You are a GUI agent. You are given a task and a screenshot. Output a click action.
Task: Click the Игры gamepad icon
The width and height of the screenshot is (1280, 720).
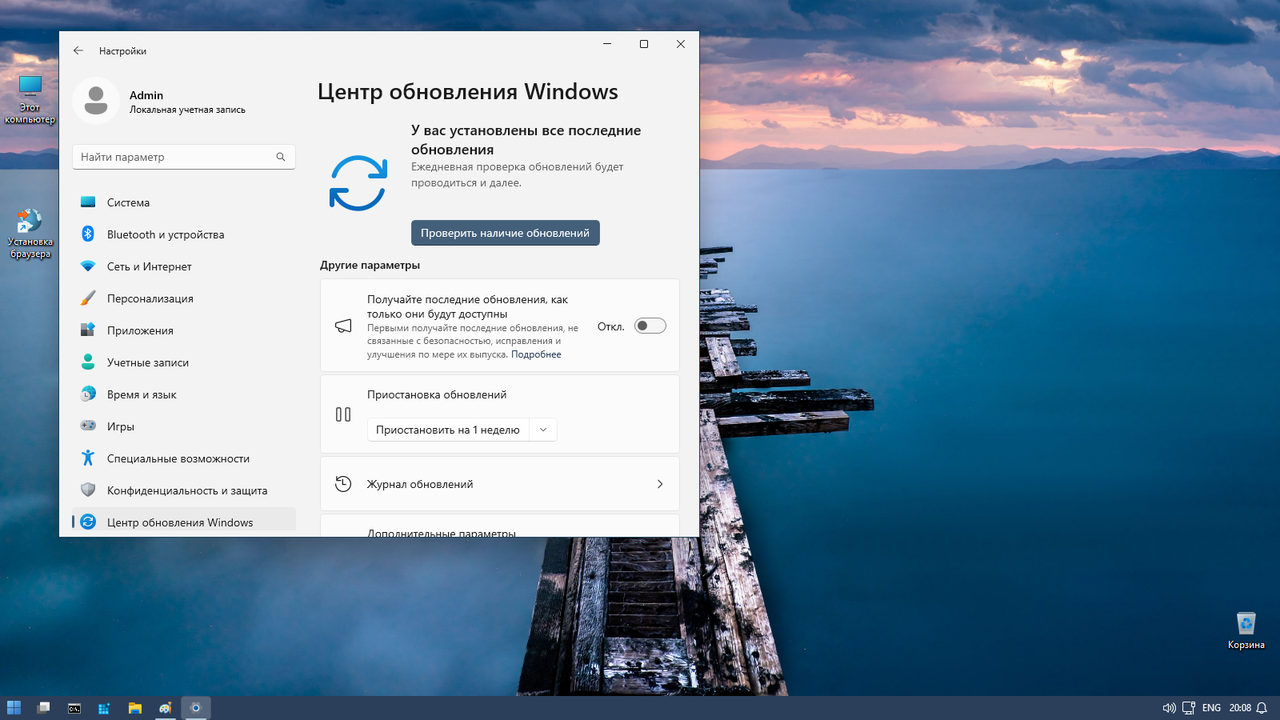pyautogui.click(x=88, y=426)
